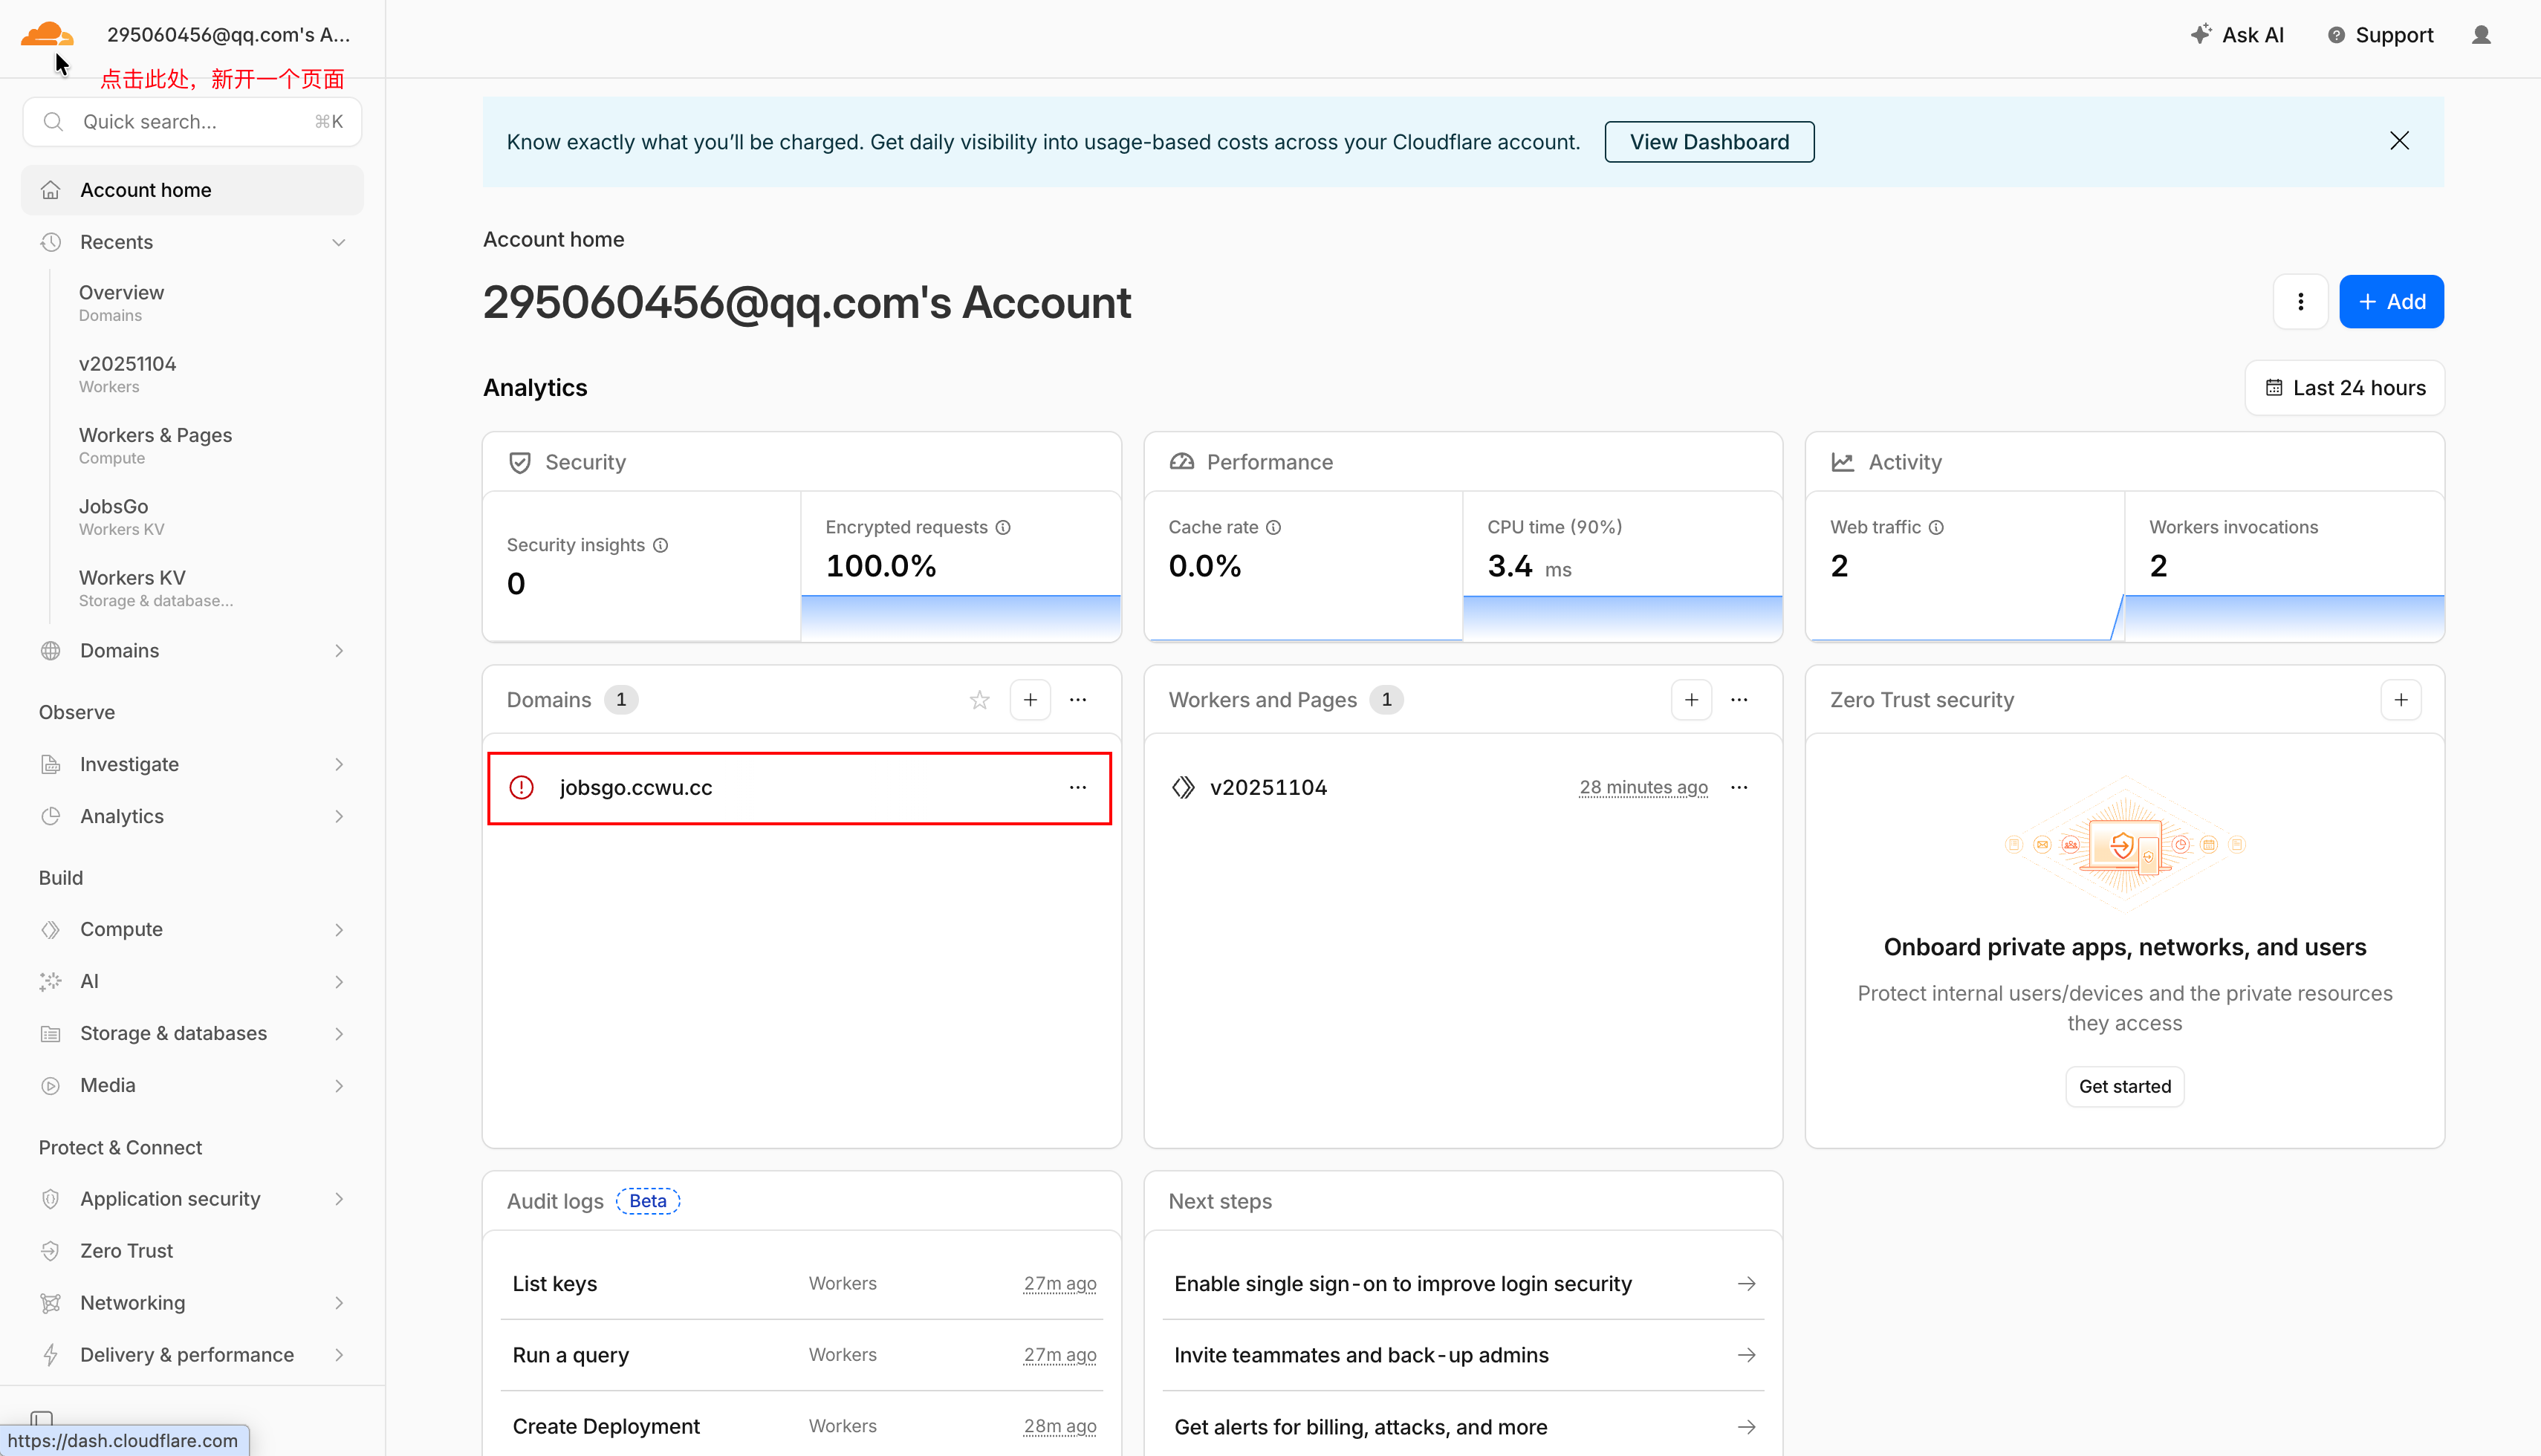
Task: Expand the Analytics sidebar menu
Action: click(192, 816)
